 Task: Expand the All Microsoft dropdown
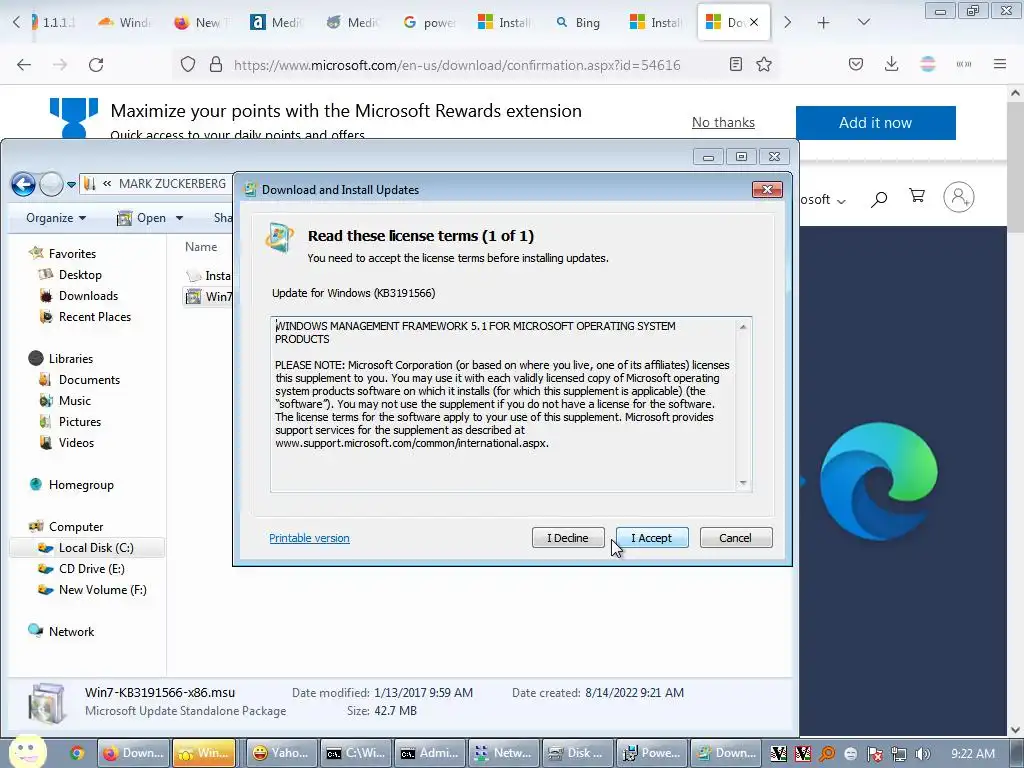click(823, 200)
